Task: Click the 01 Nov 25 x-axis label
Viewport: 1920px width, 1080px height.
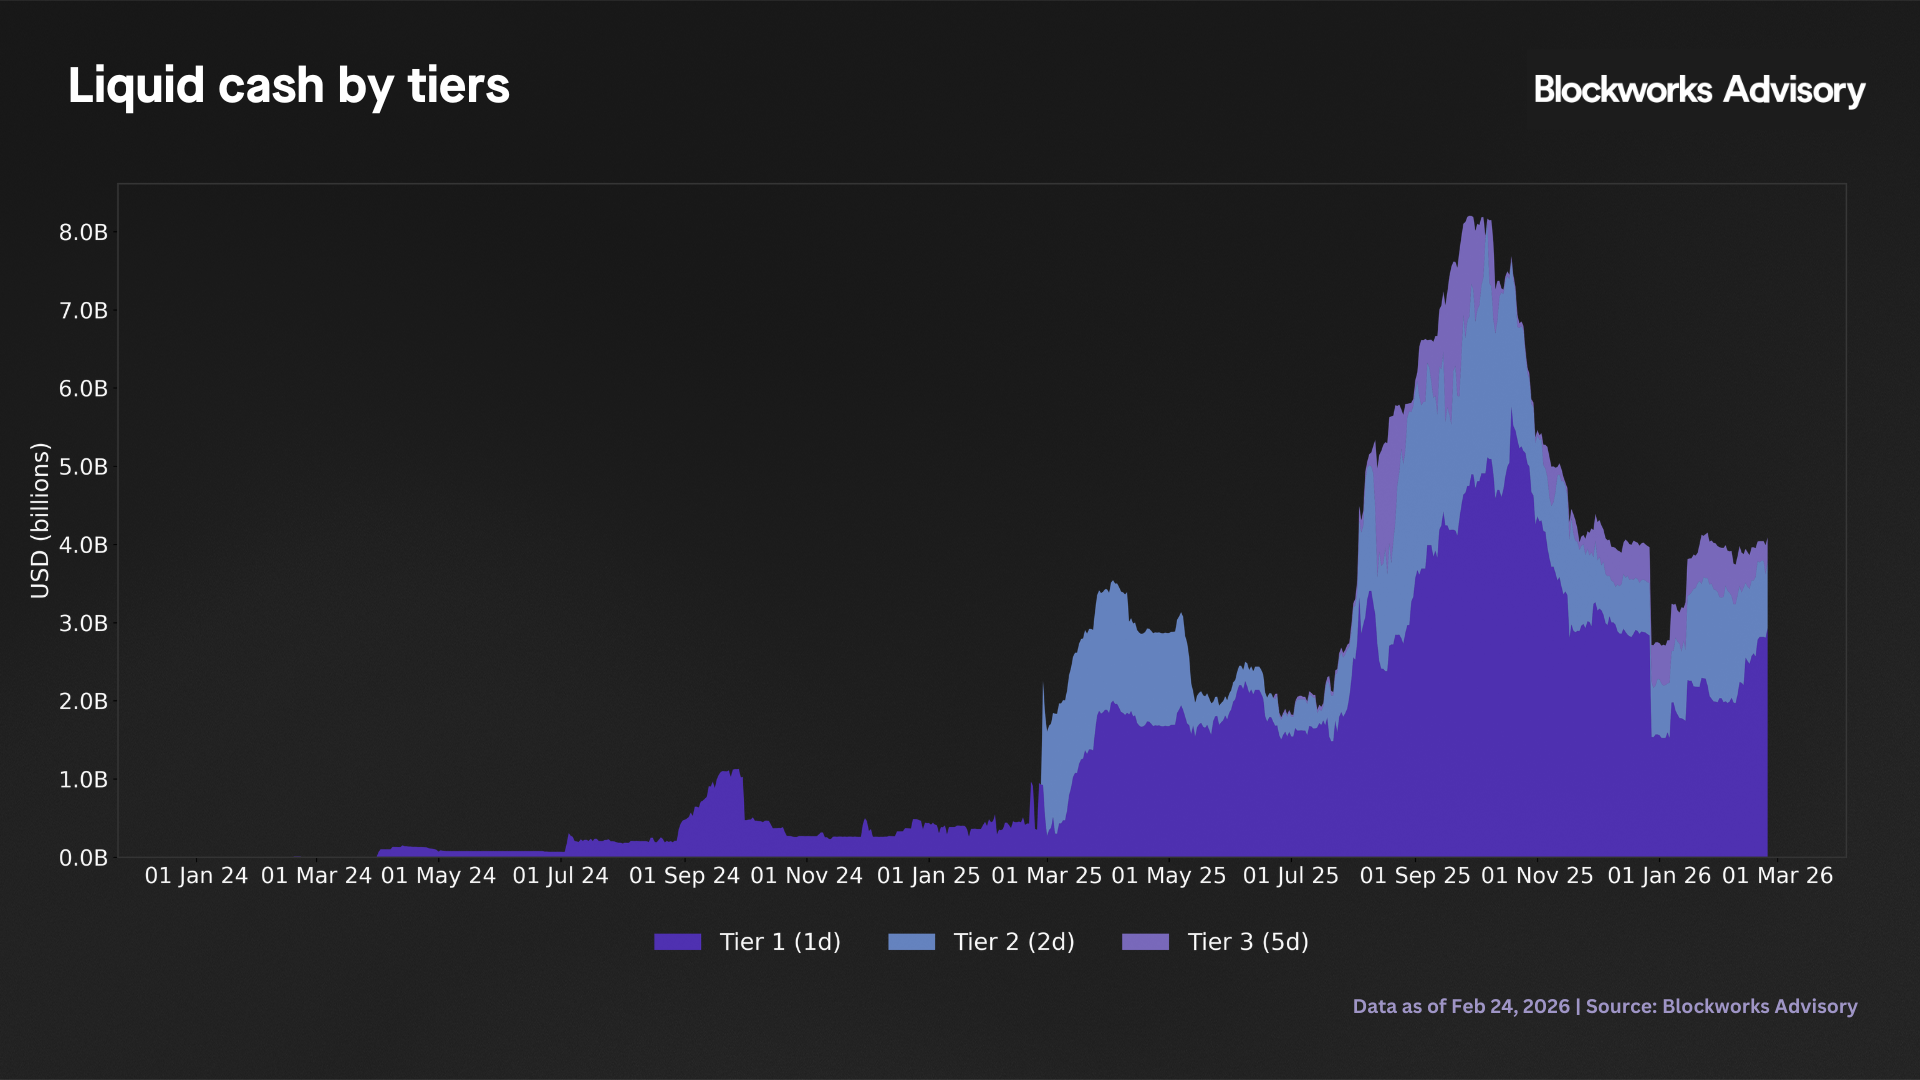Action: 1537,876
